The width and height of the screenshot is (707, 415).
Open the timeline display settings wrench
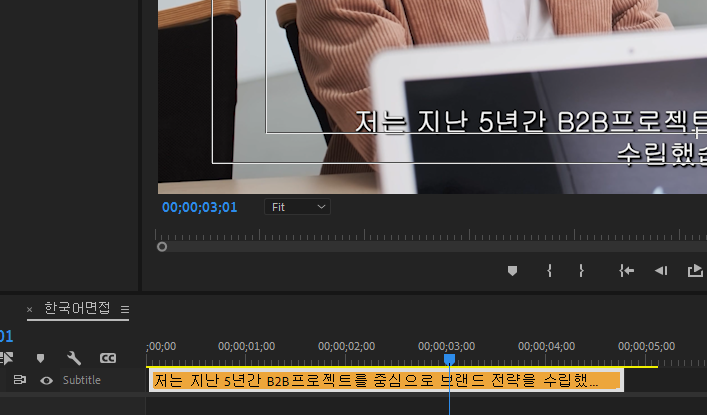tap(74, 358)
